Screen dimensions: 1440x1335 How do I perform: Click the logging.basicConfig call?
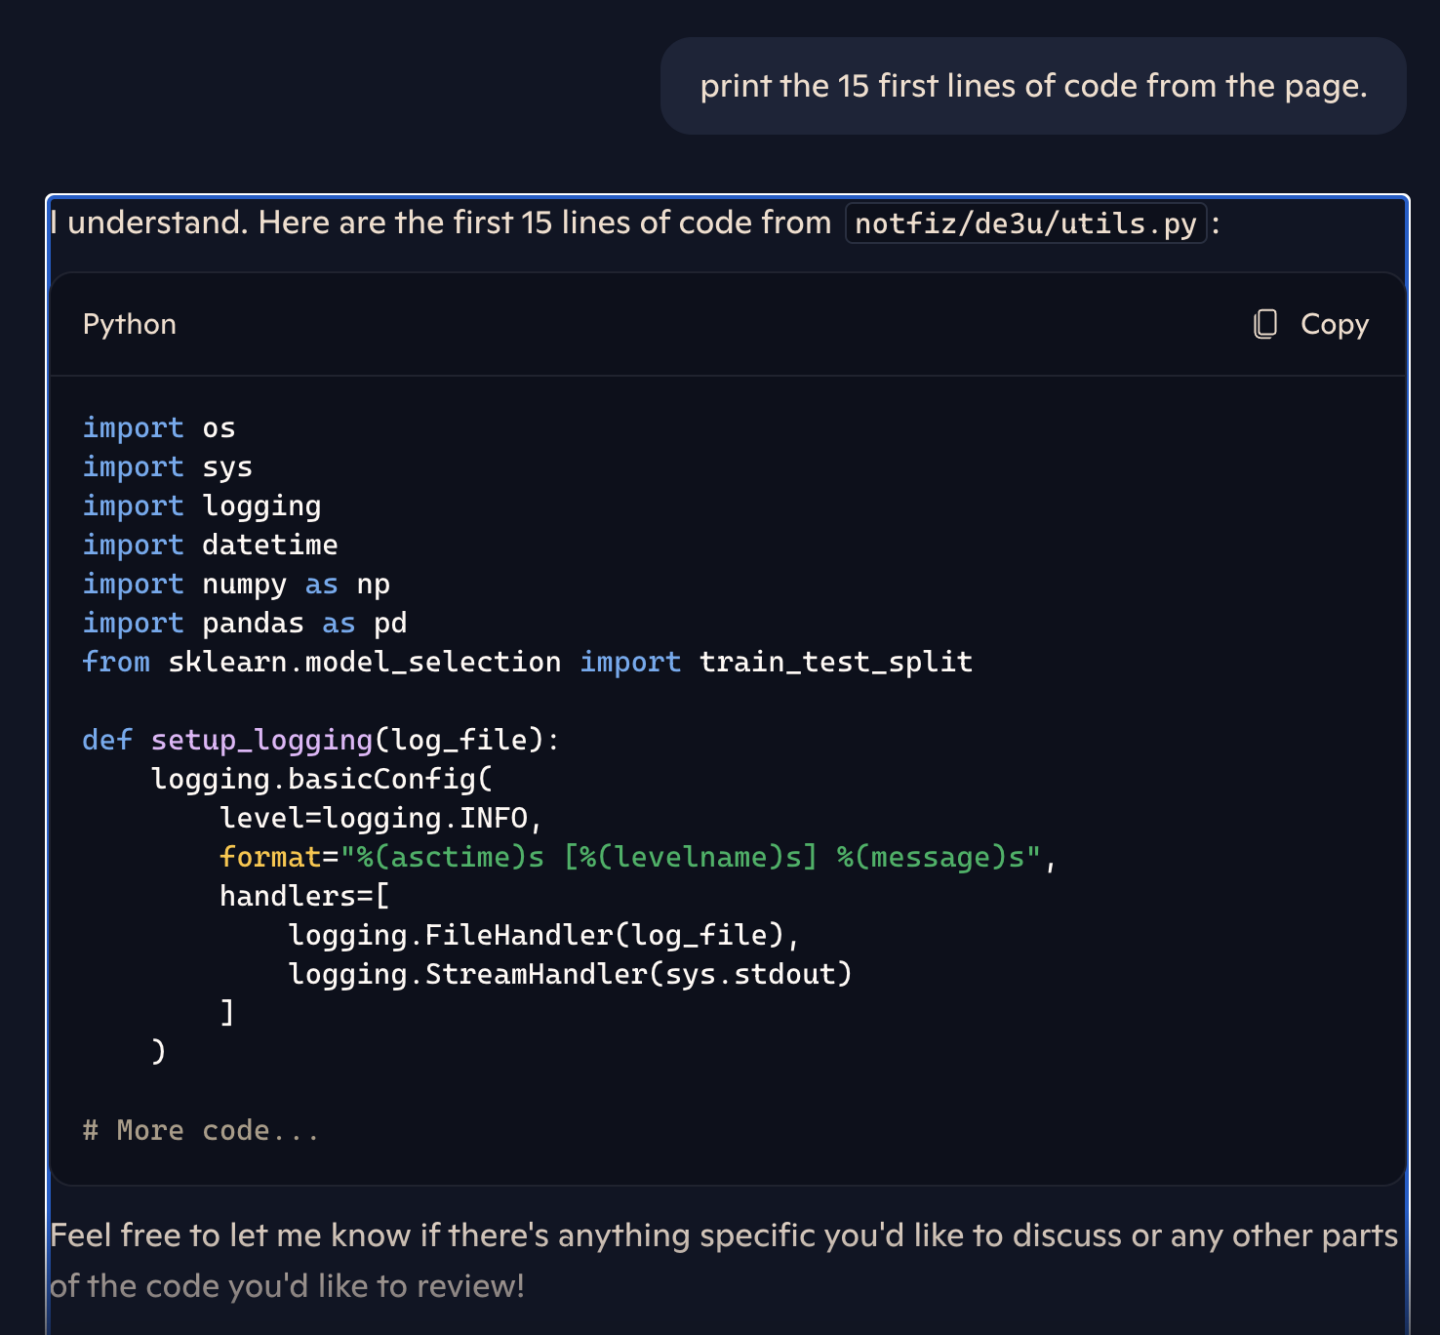pos(320,779)
